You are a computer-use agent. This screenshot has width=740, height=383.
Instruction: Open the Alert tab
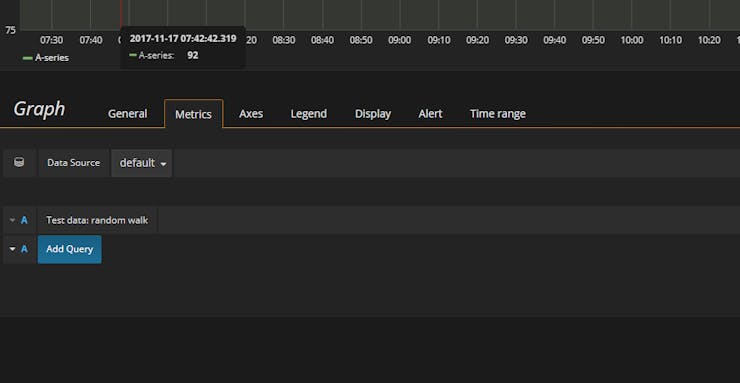coord(430,114)
